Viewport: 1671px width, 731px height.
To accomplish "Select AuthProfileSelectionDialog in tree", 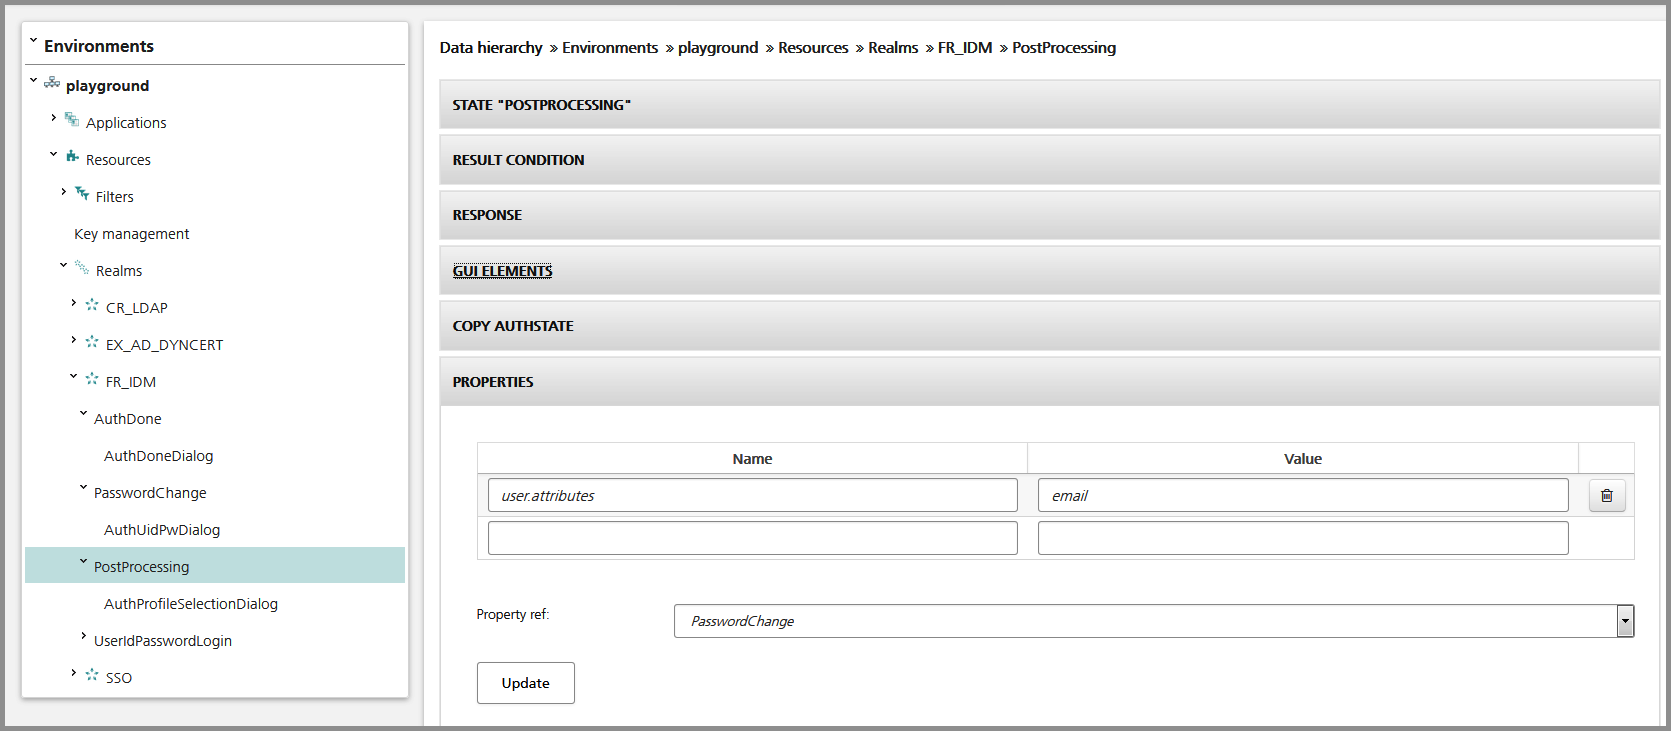I will click(x=191, y=604).
